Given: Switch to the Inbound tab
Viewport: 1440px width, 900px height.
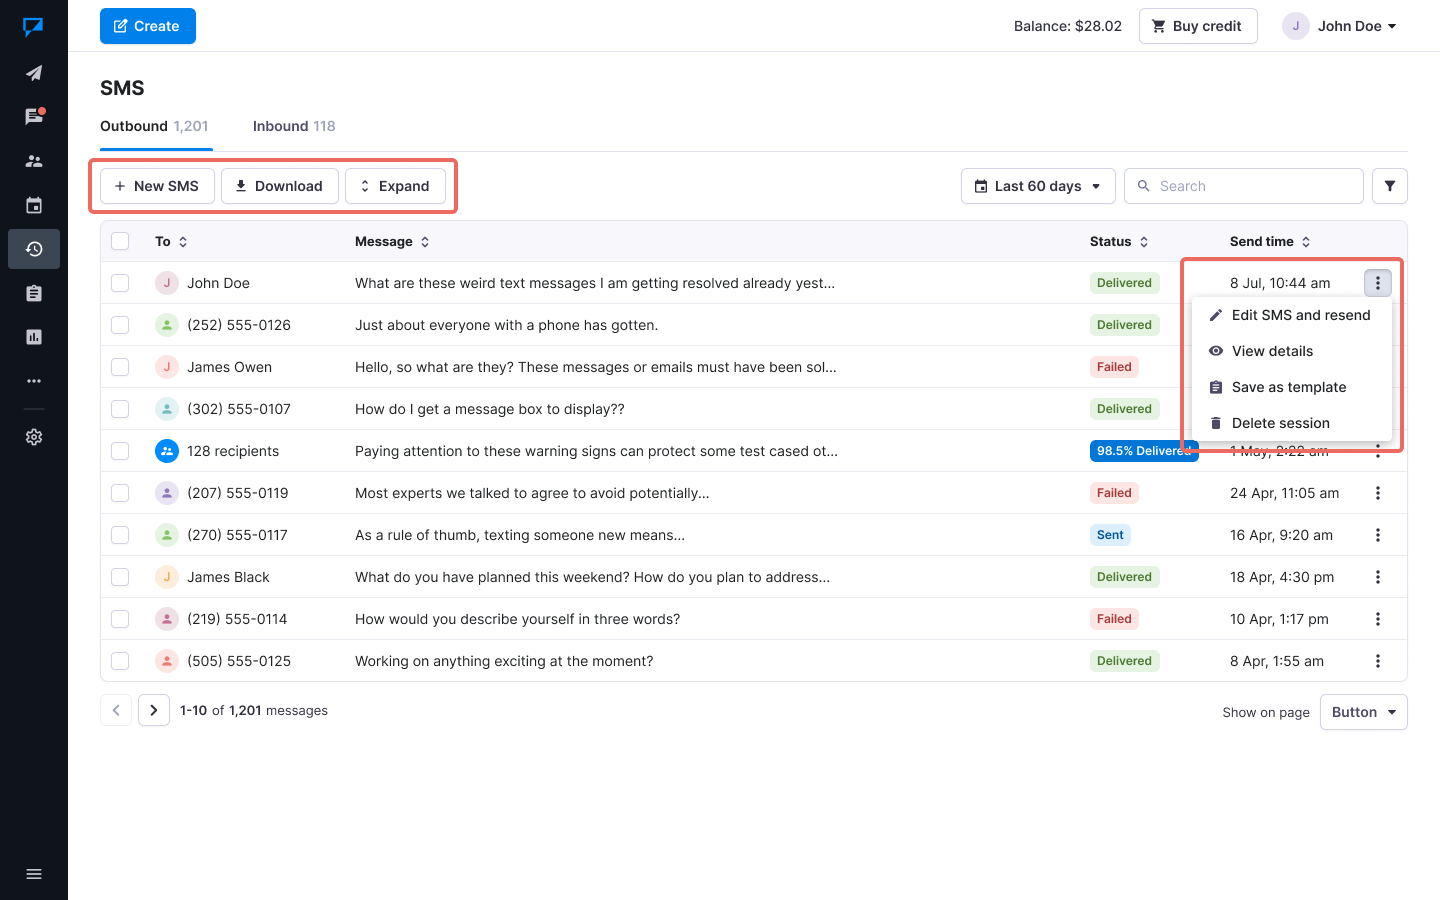Looking at the screenshot, I should point(293,126).
